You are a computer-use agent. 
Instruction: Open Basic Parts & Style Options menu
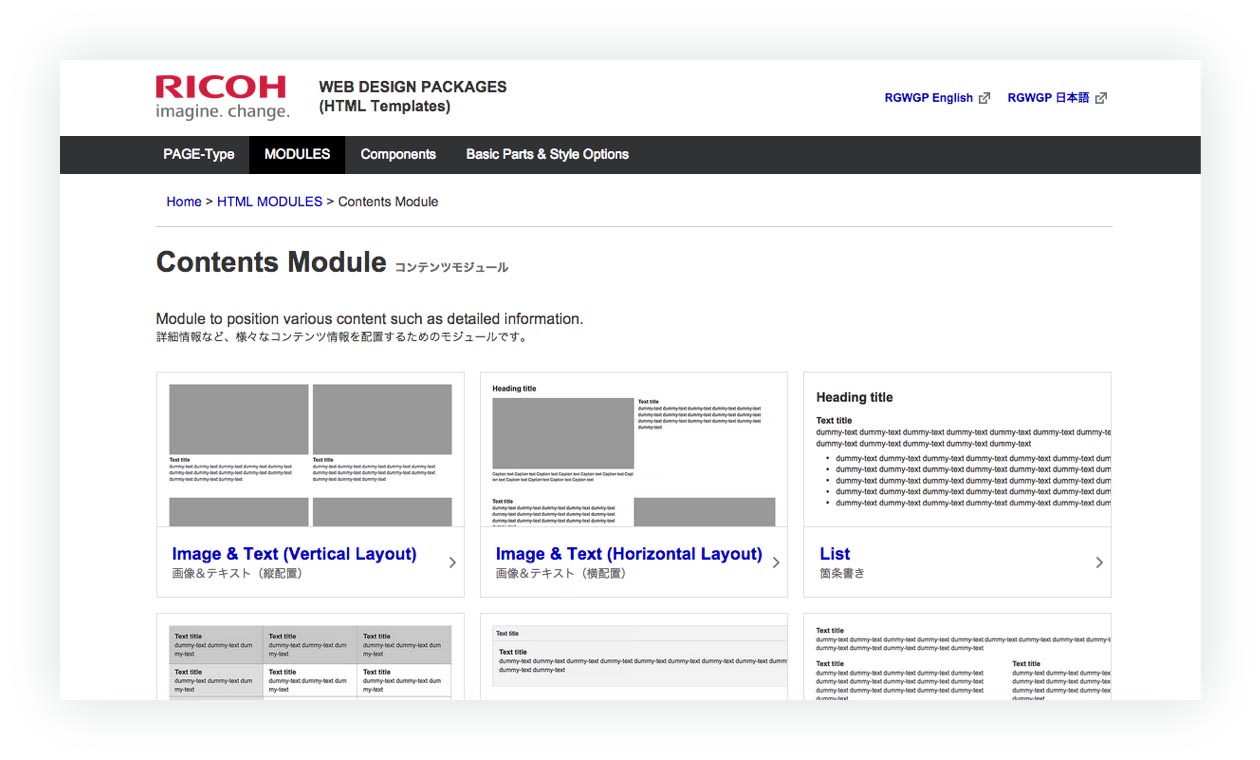coord(547,154)
